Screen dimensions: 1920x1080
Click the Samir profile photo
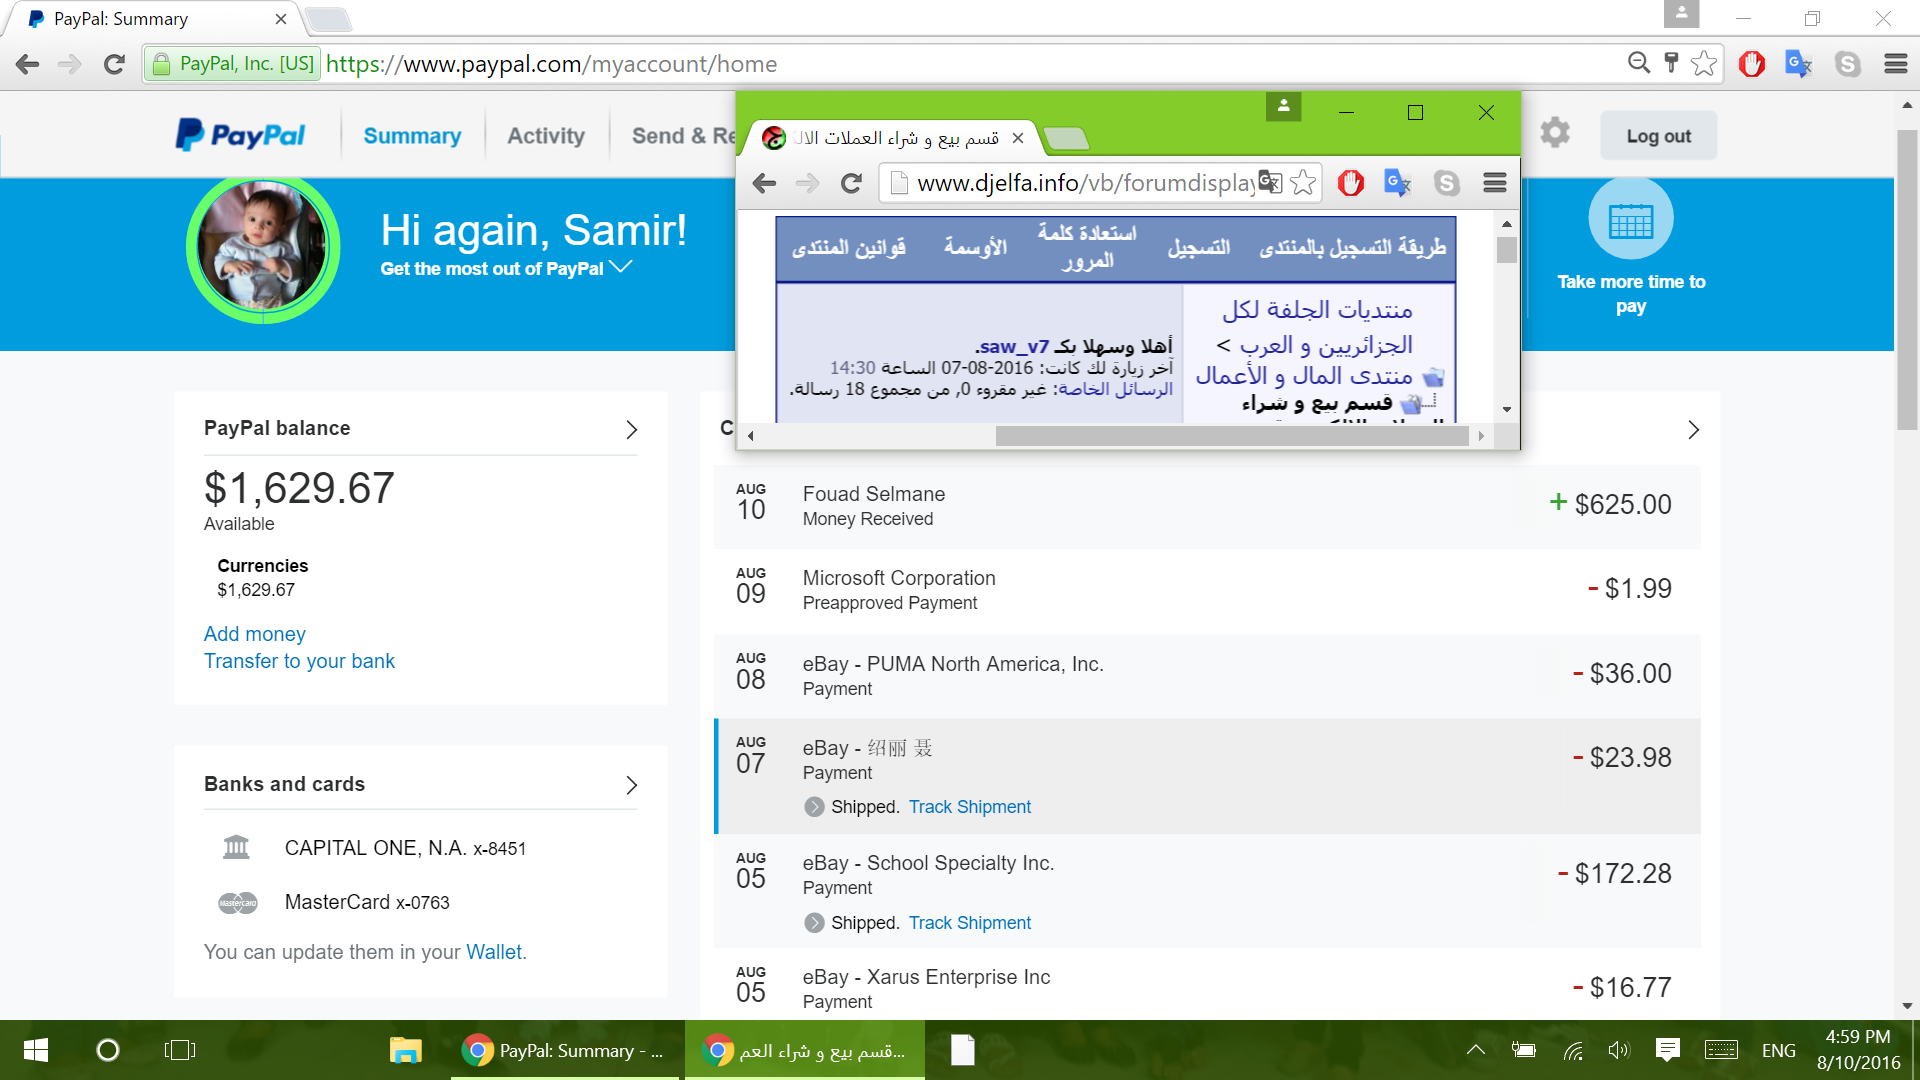[263, 247]
